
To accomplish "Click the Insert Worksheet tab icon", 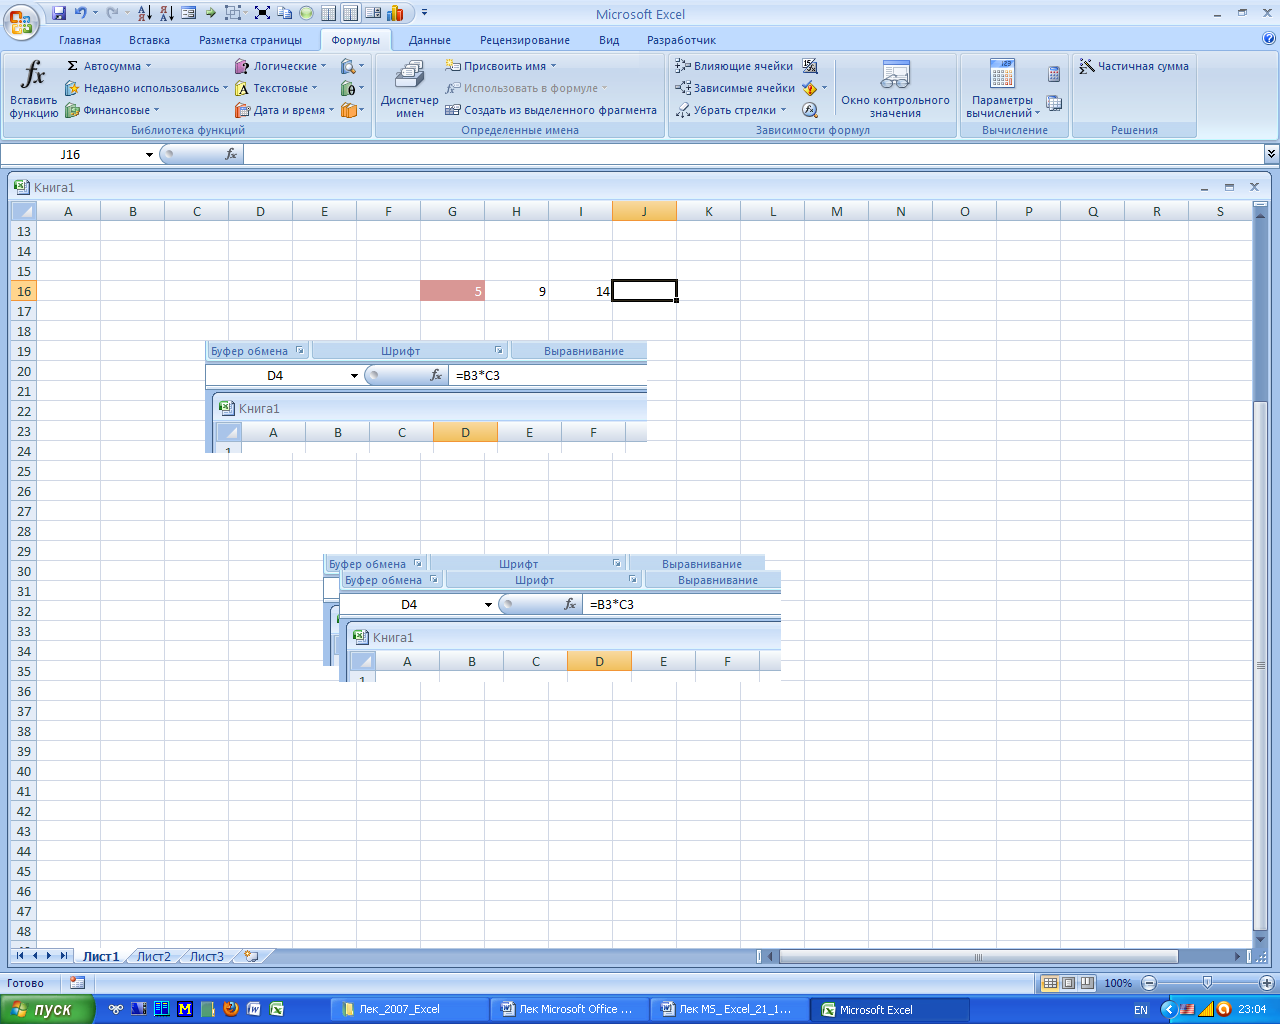I will click(251, 956).
